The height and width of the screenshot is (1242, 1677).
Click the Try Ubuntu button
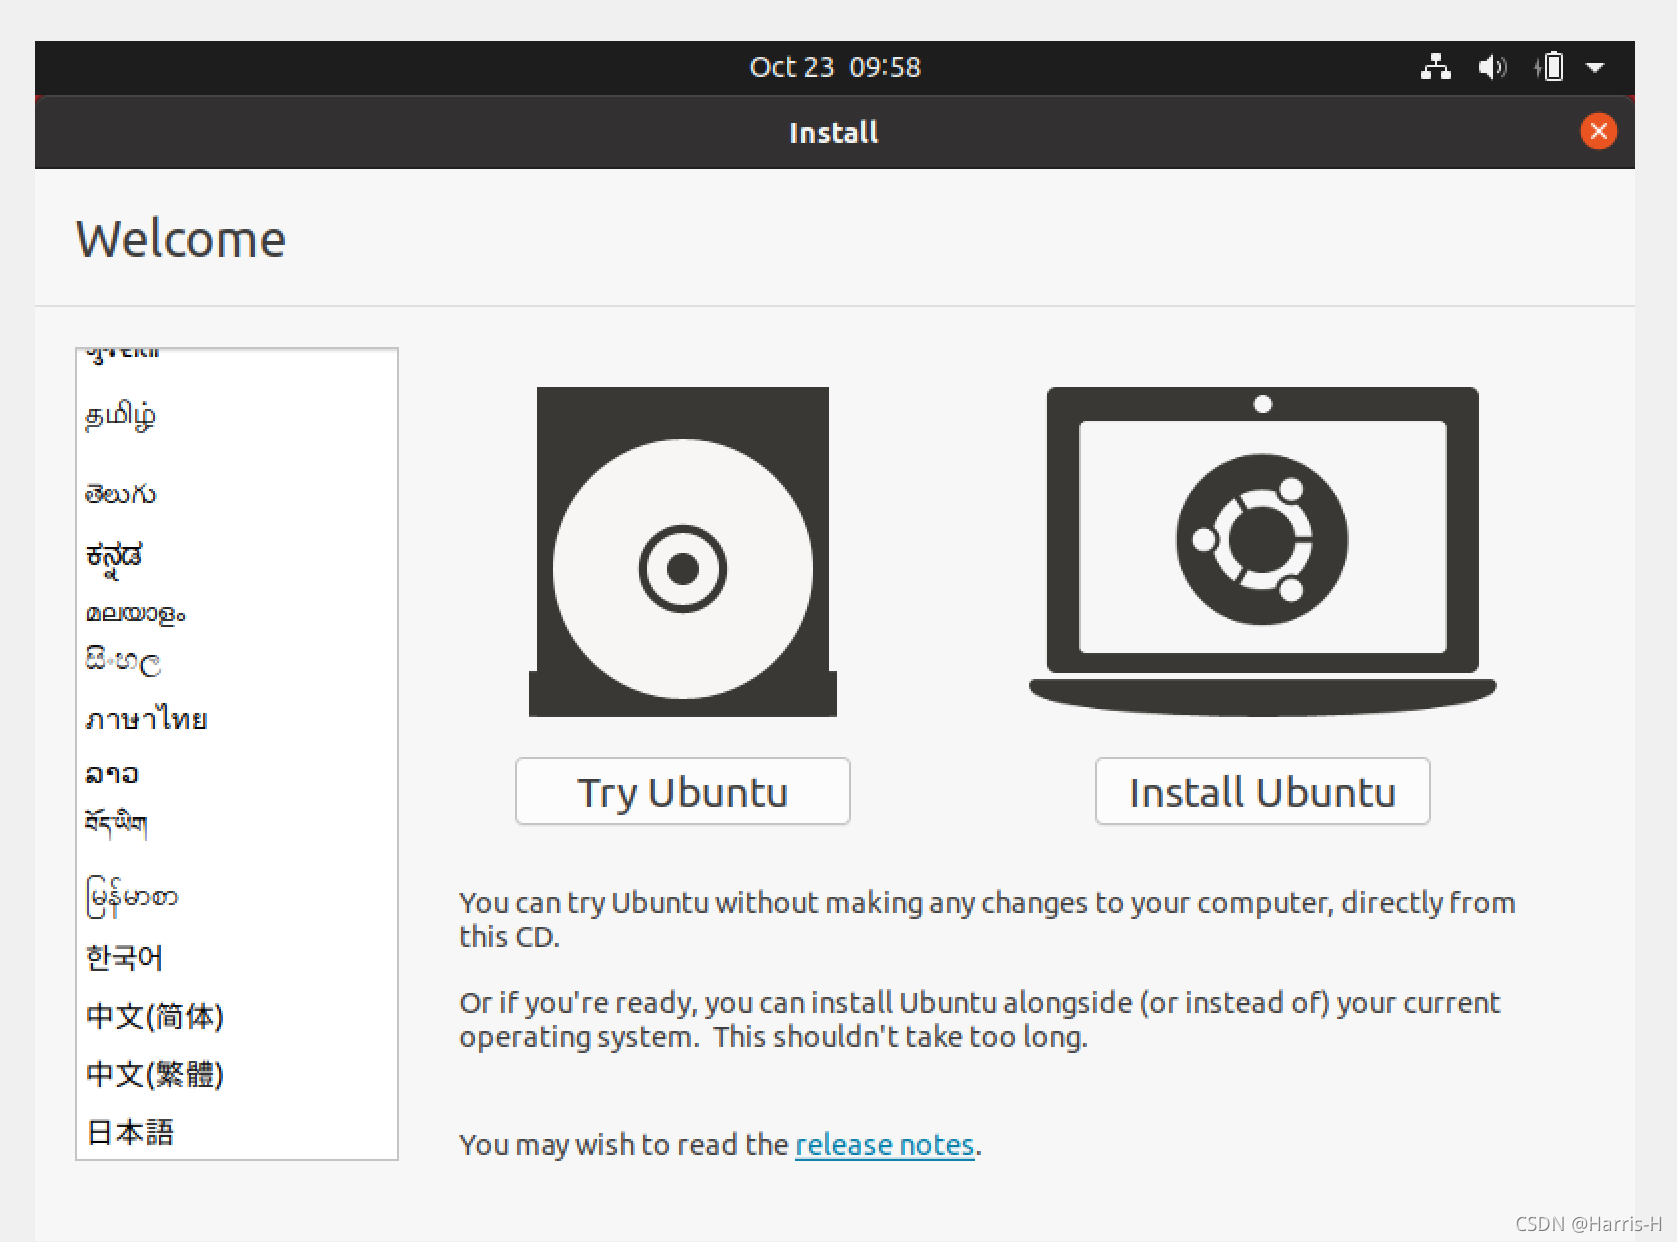pyautogui.click(x=682, y=791)
